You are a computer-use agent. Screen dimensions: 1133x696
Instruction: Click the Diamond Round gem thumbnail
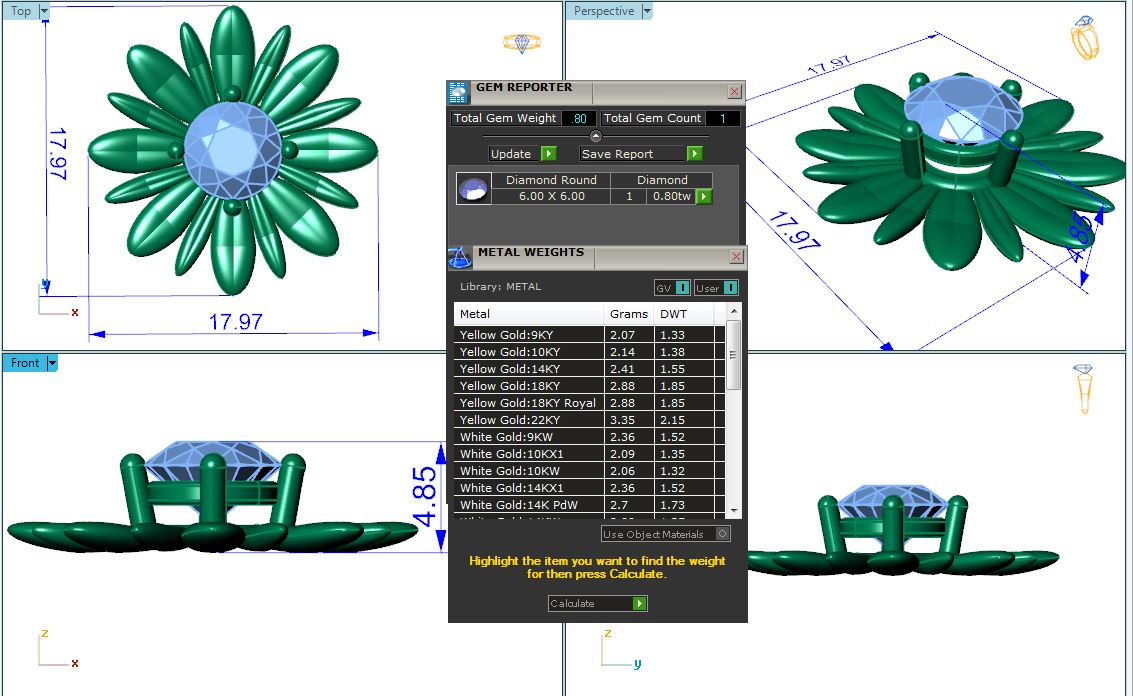(x=473, y=188)
